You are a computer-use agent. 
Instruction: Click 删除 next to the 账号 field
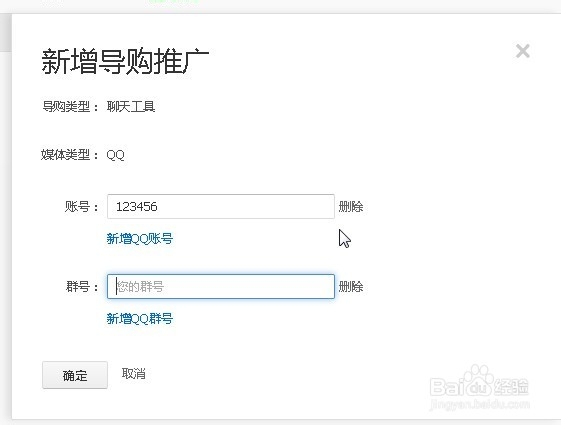(351, 206)
